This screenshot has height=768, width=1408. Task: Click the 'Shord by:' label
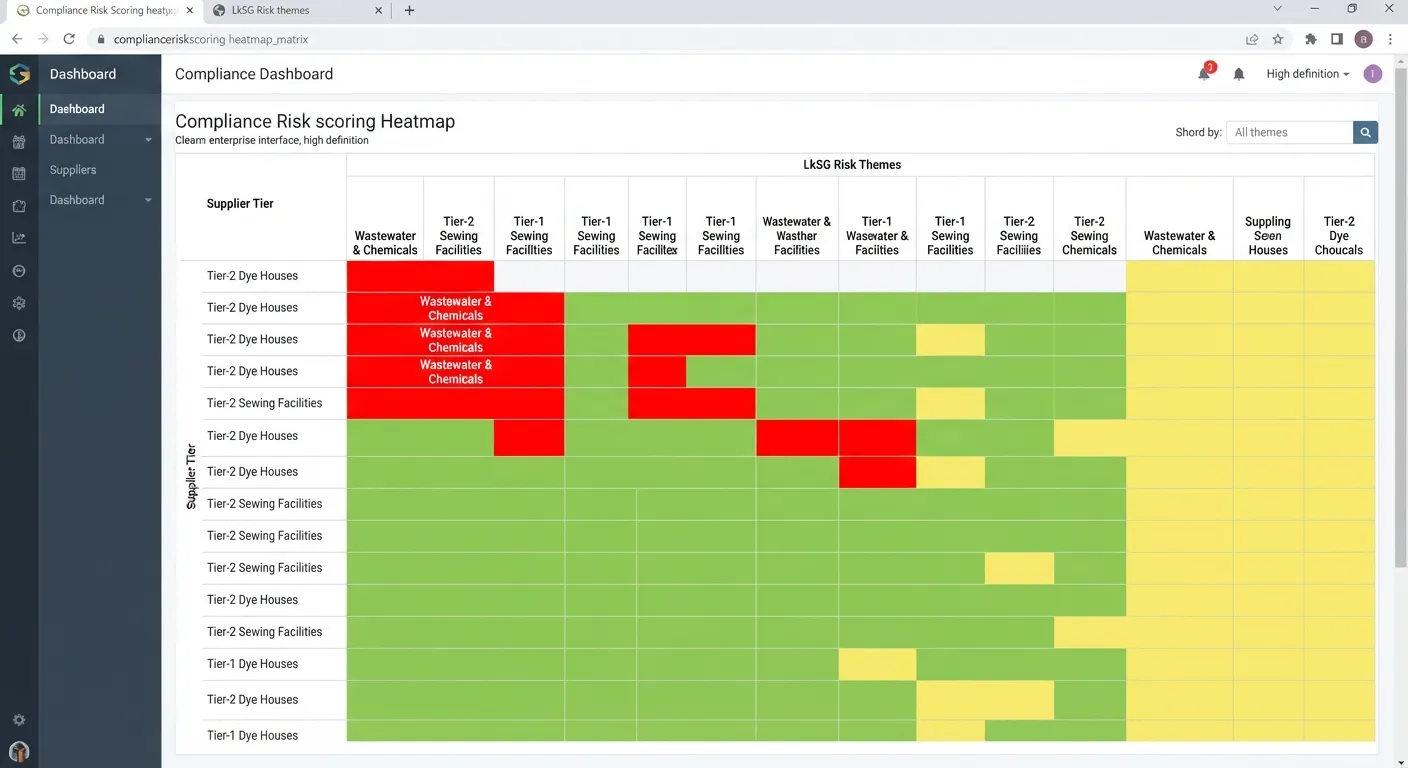click(1198, 132)
